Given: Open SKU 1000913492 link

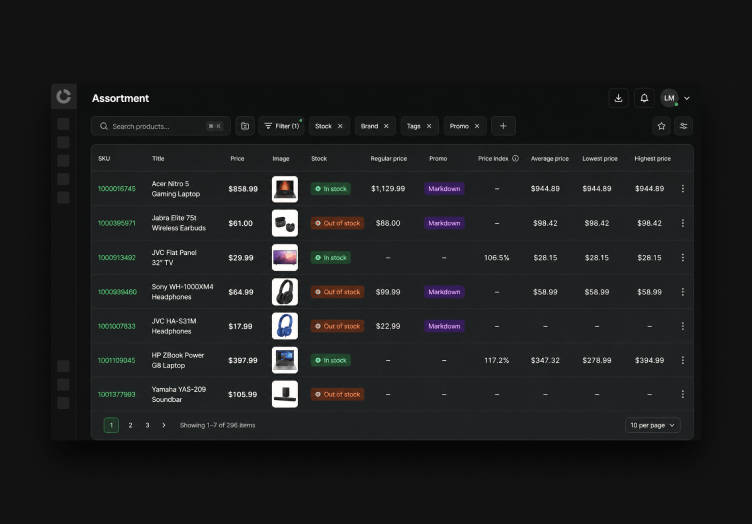Looking at the screenshot, I should point(117,258).
